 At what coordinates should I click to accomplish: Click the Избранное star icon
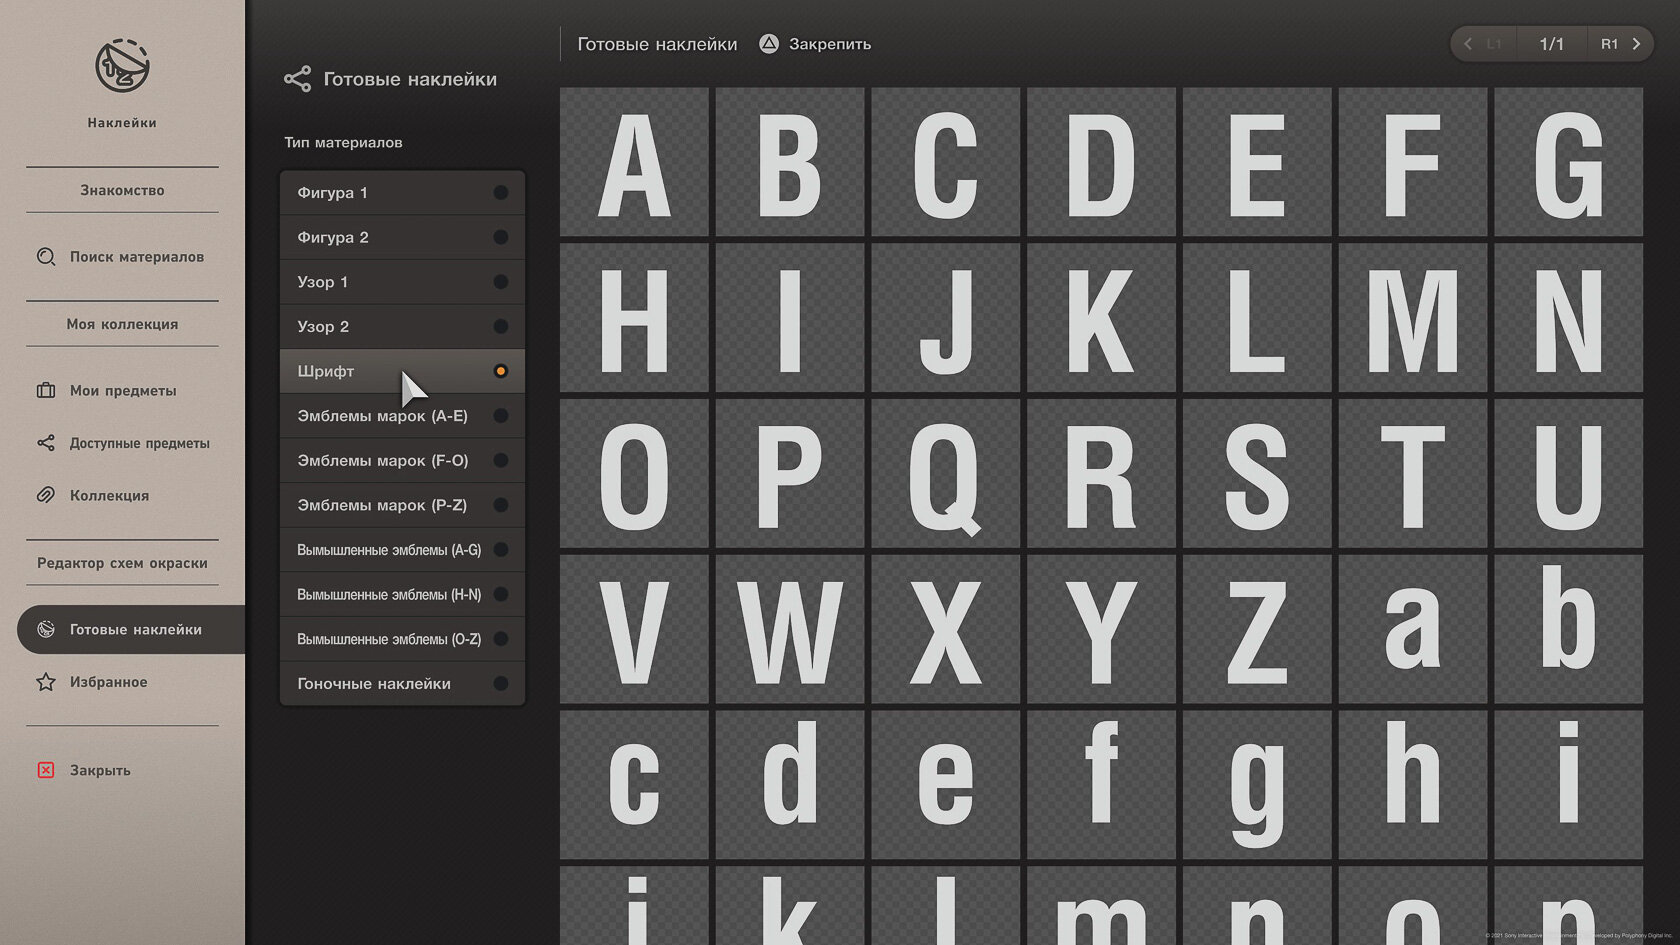click(x=46, y=682)
